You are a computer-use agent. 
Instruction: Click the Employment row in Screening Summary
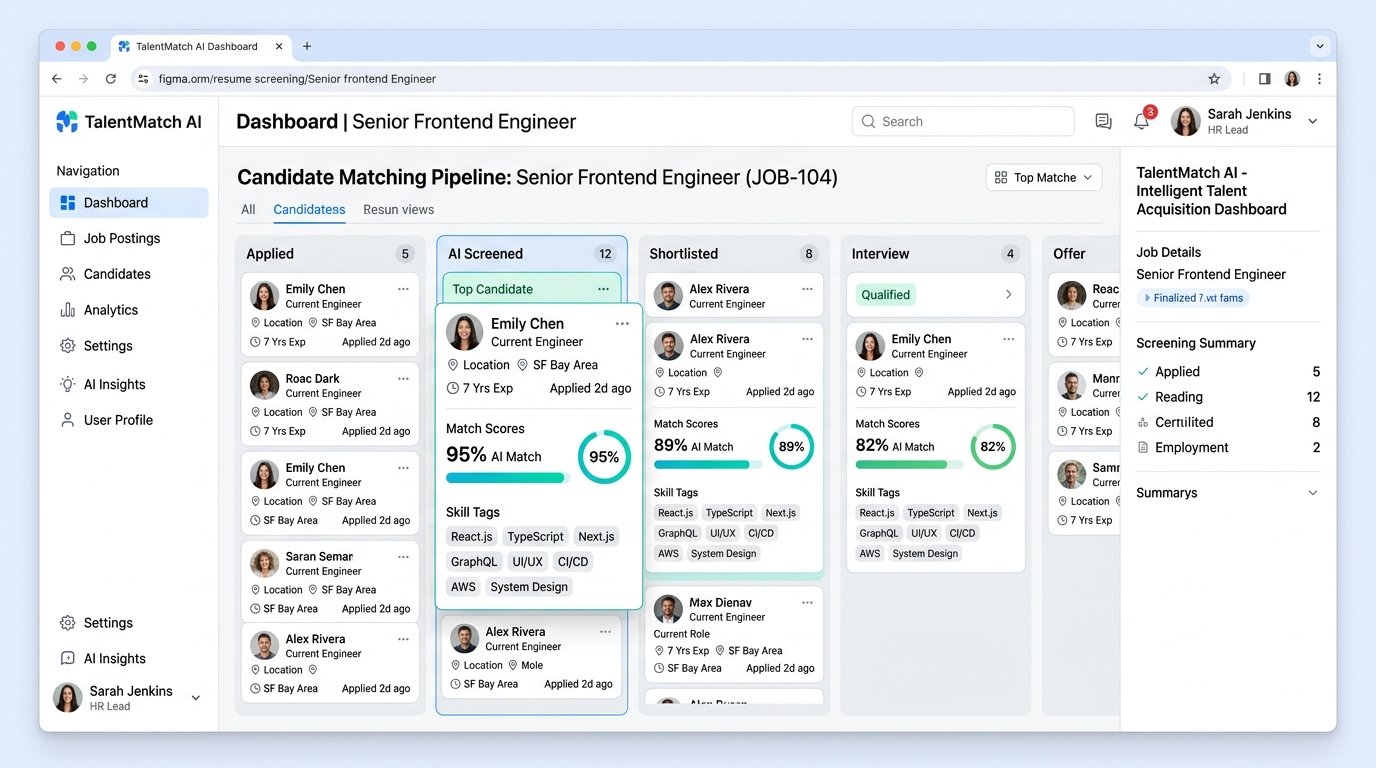click(x=1228, y=448)
